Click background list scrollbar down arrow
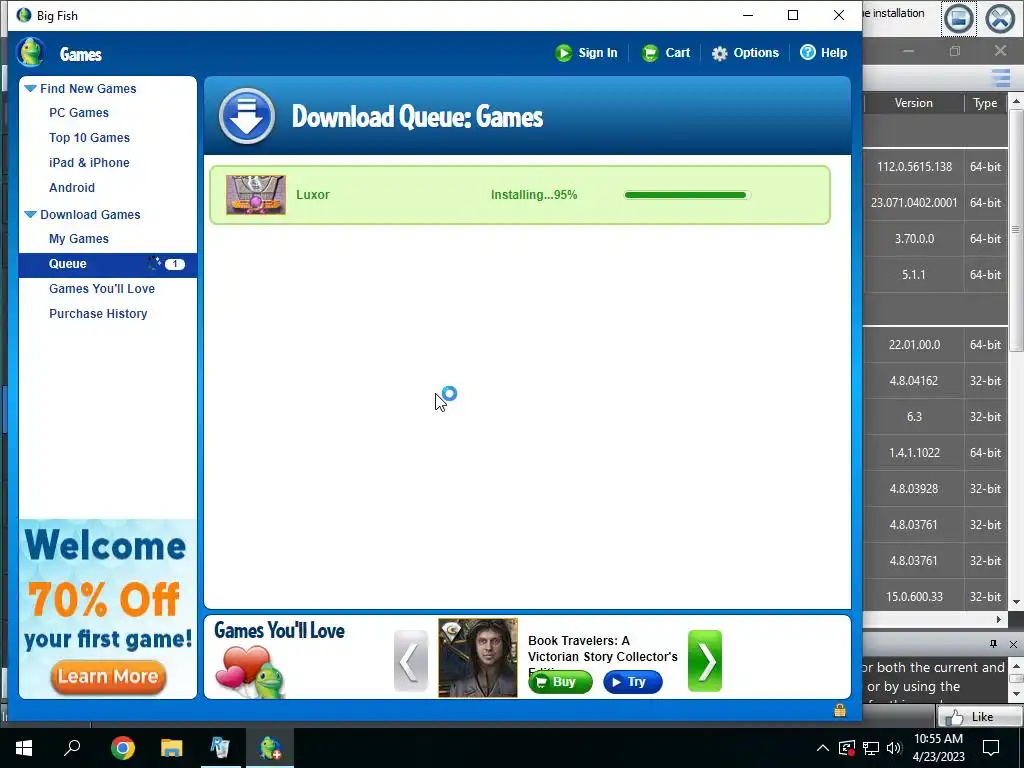This screenshot has width=1024, height=768. point(1016,601)
